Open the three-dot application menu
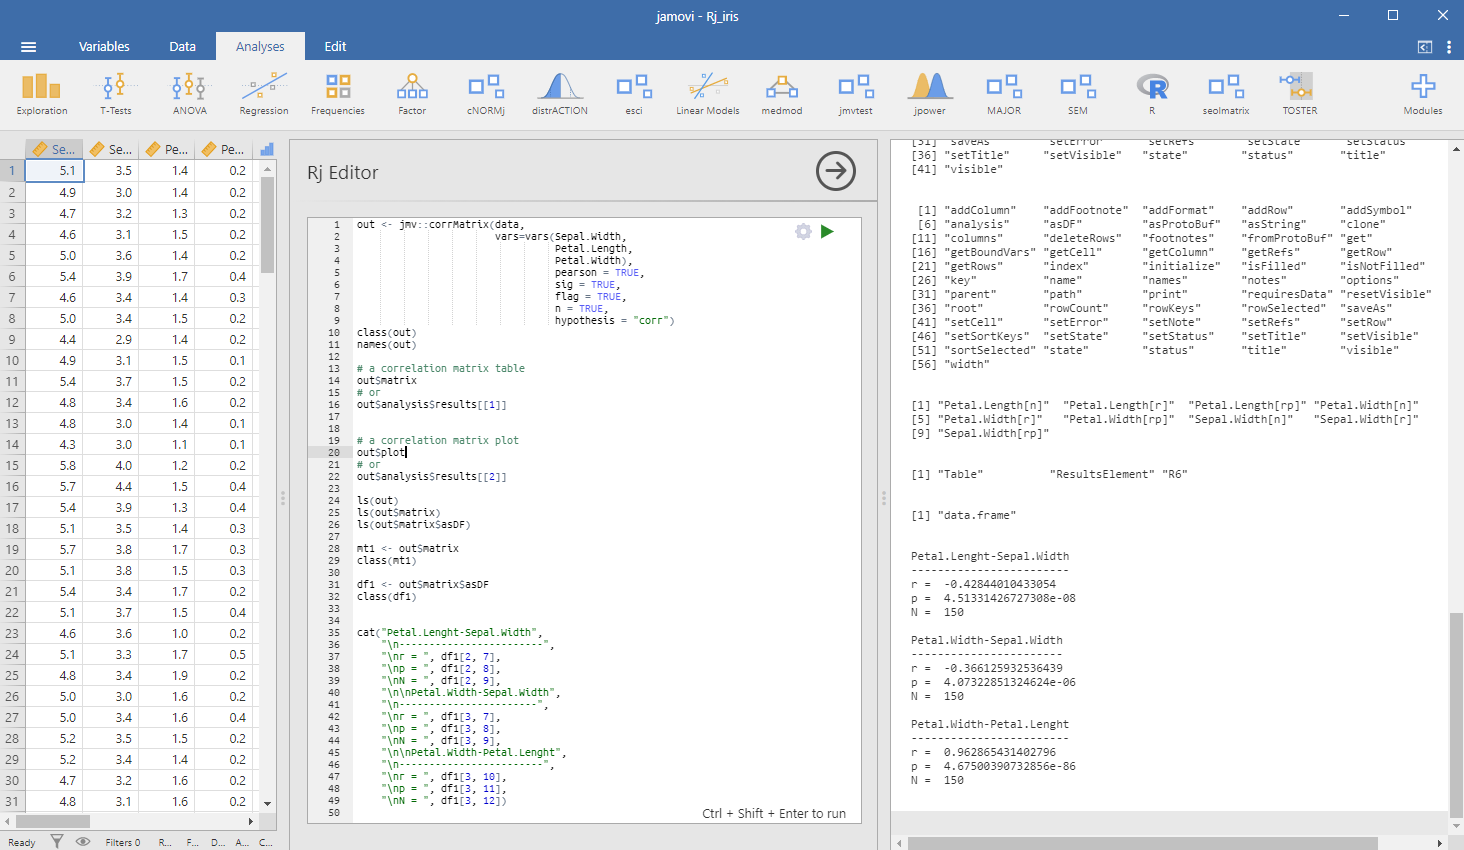This screenshot has height=850, width=1464. [1449, 47]
